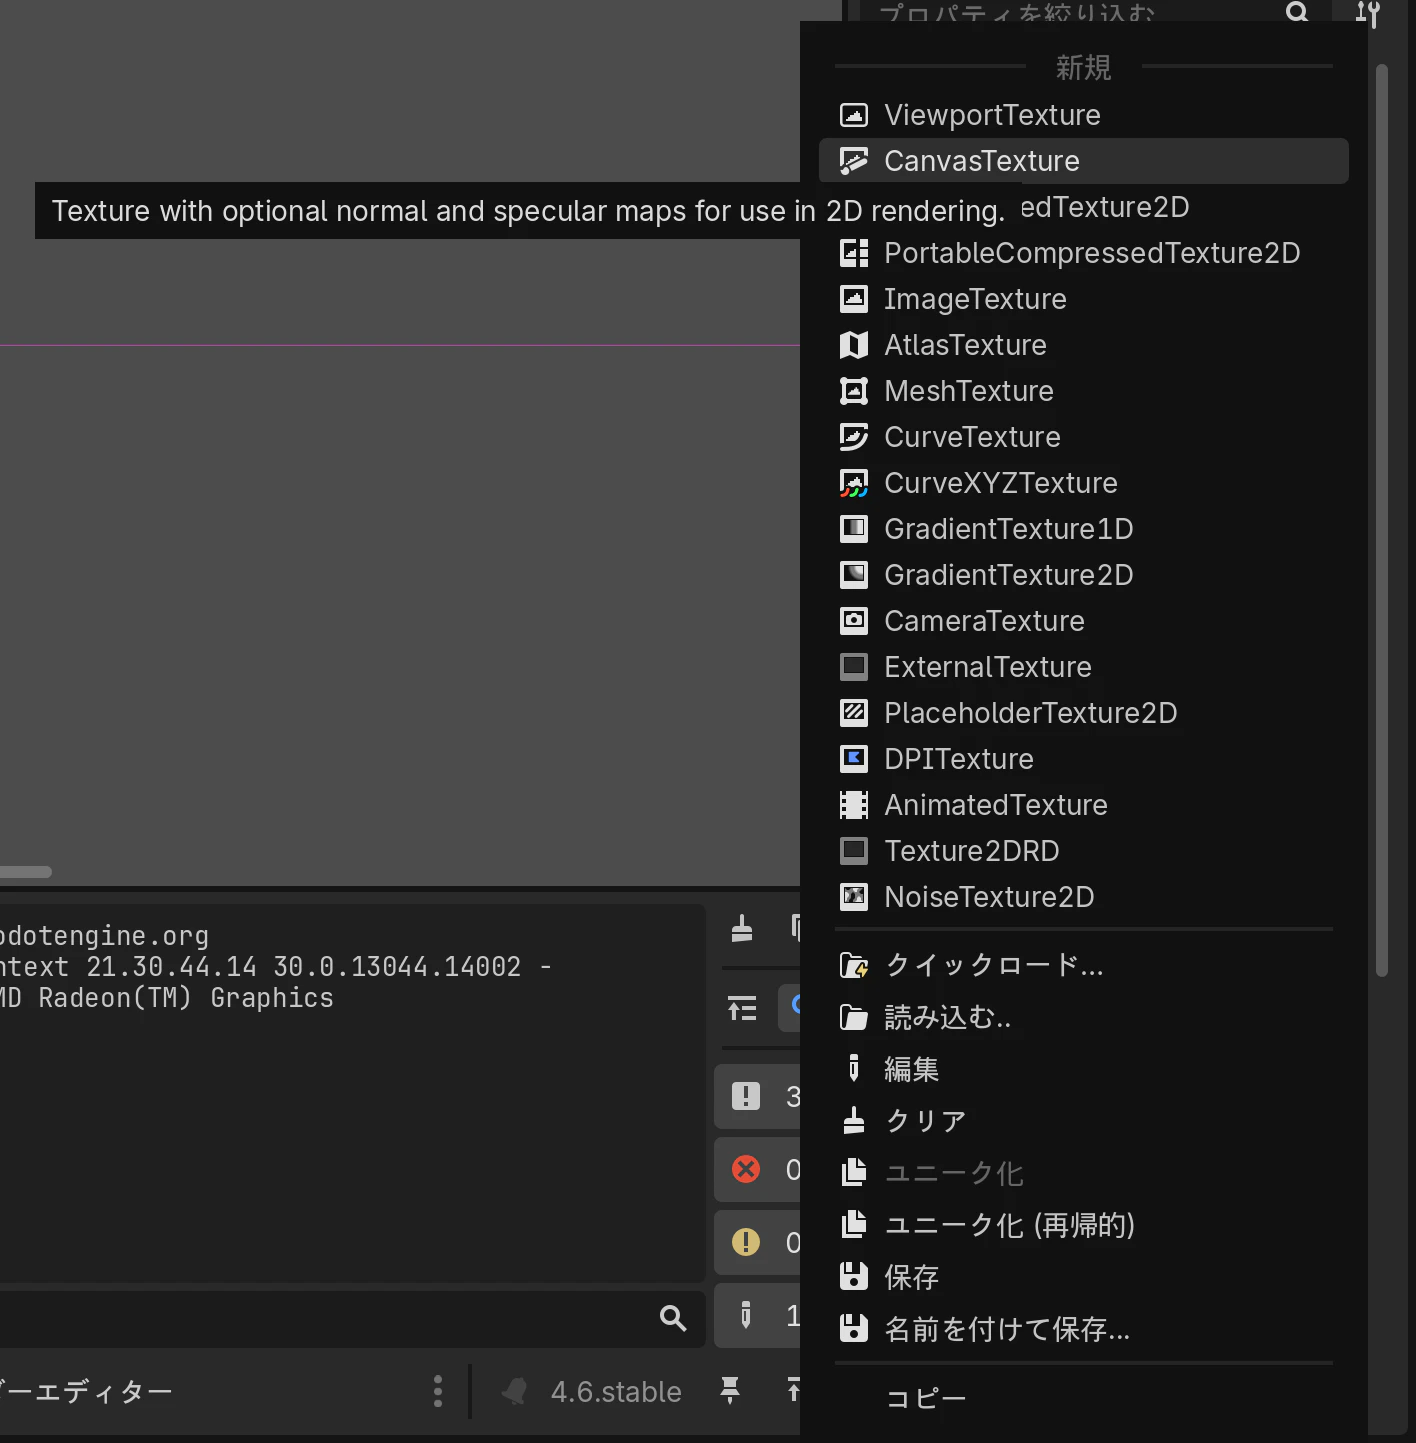Open the bottom panel three-dot menu
This screenshot has height=1443, width=1416.
(437, 1391)
